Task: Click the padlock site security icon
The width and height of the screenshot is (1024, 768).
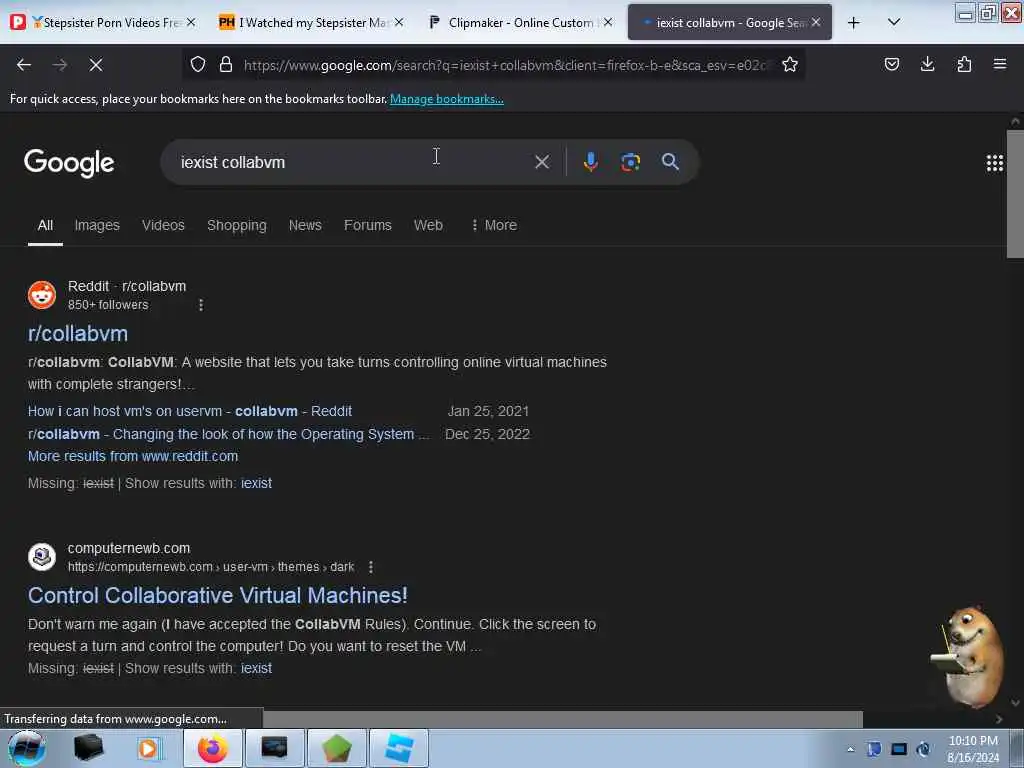Action: [x=226, y=64]
